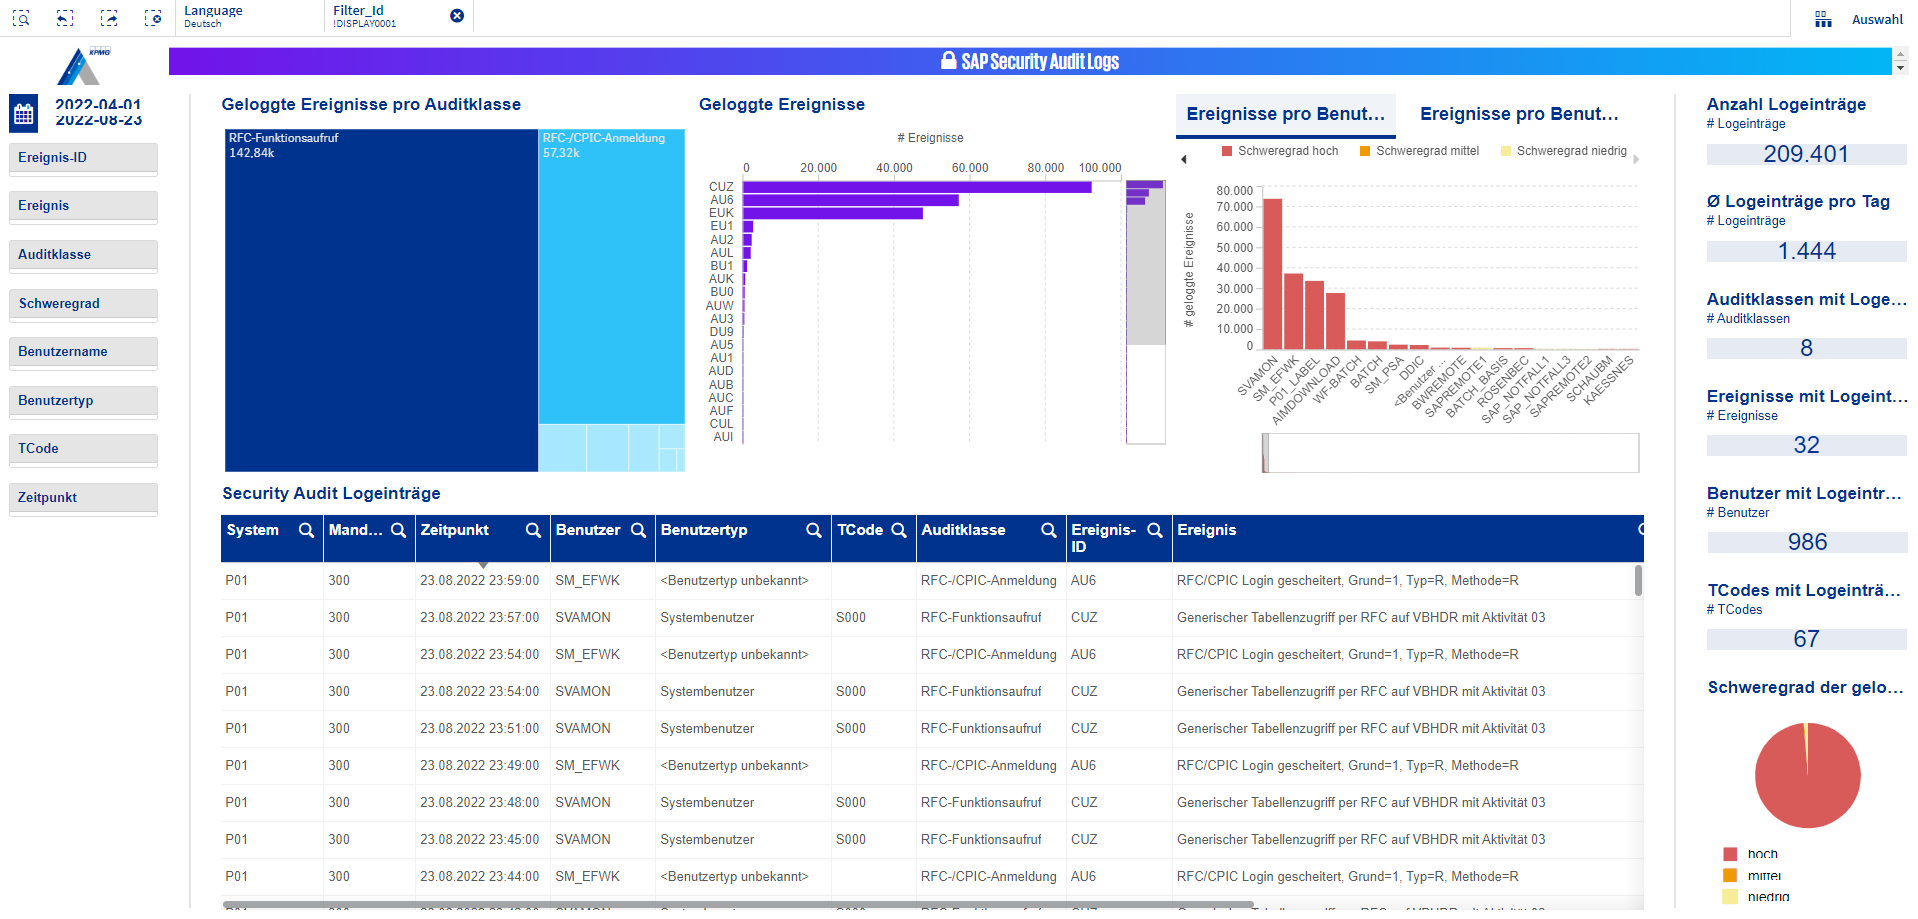Sort table by Ereignis column header
This screenshot has width=1918, height=919.
tap(1206, 530)
